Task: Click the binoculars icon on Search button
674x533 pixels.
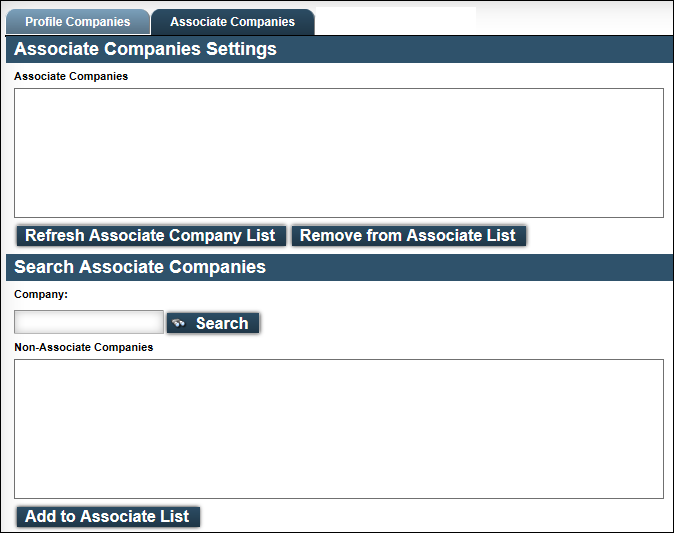Action: [178, 323]
